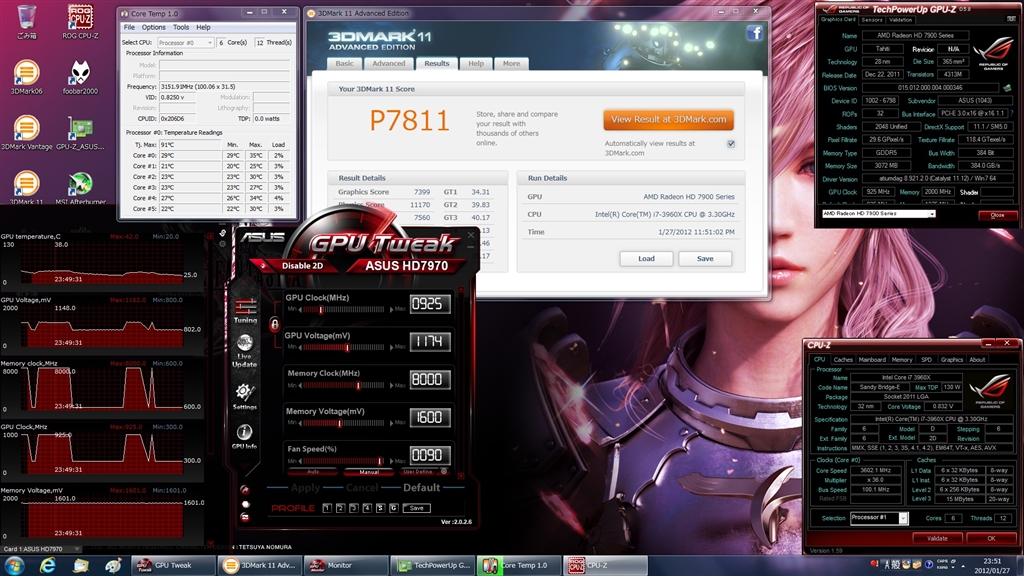Click the Load button in 3DMark 11

click(x=646, y=259)
